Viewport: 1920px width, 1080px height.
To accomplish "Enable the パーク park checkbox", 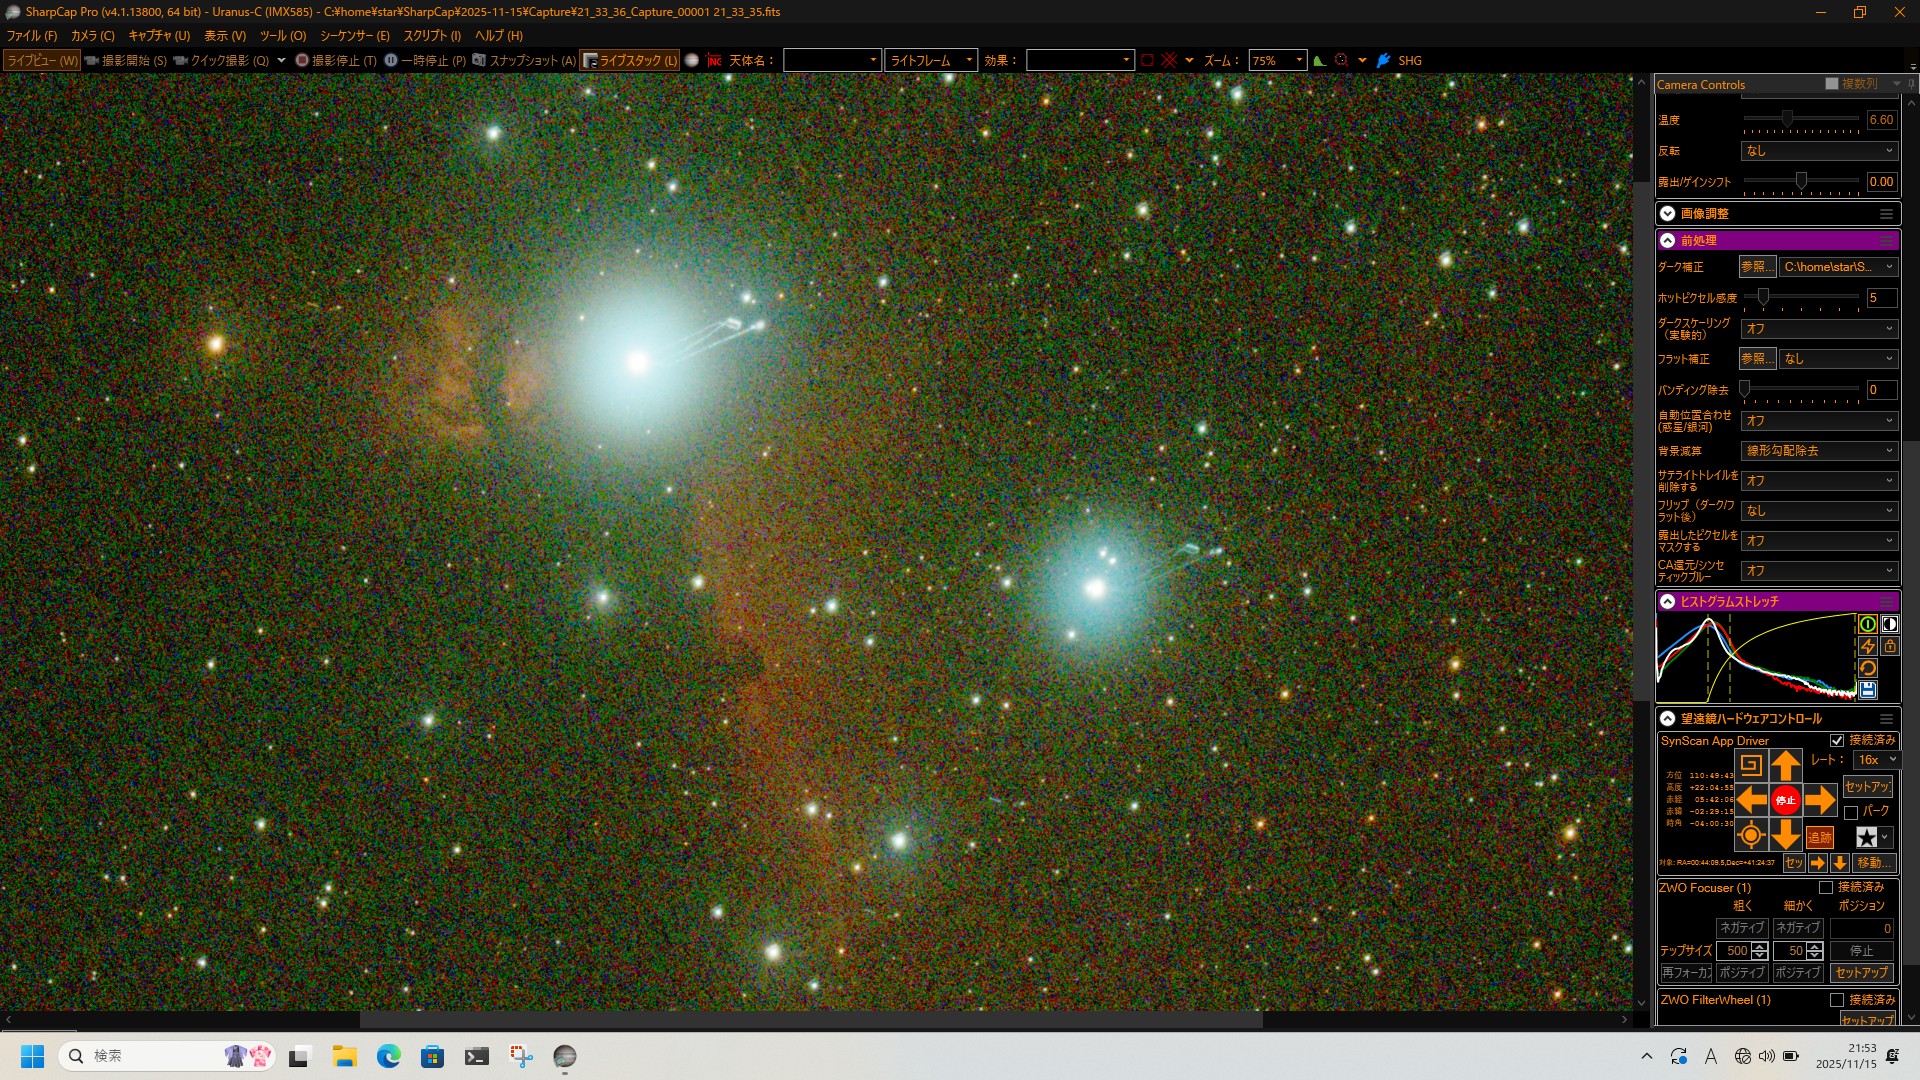I will click(x=1851, y=812).
